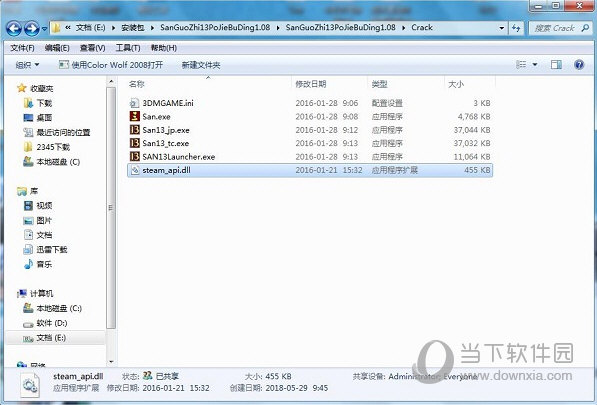Click Crack in the address path
Image resolution: width=597 pixels, height=405 pixels.
tap(422, 28)
